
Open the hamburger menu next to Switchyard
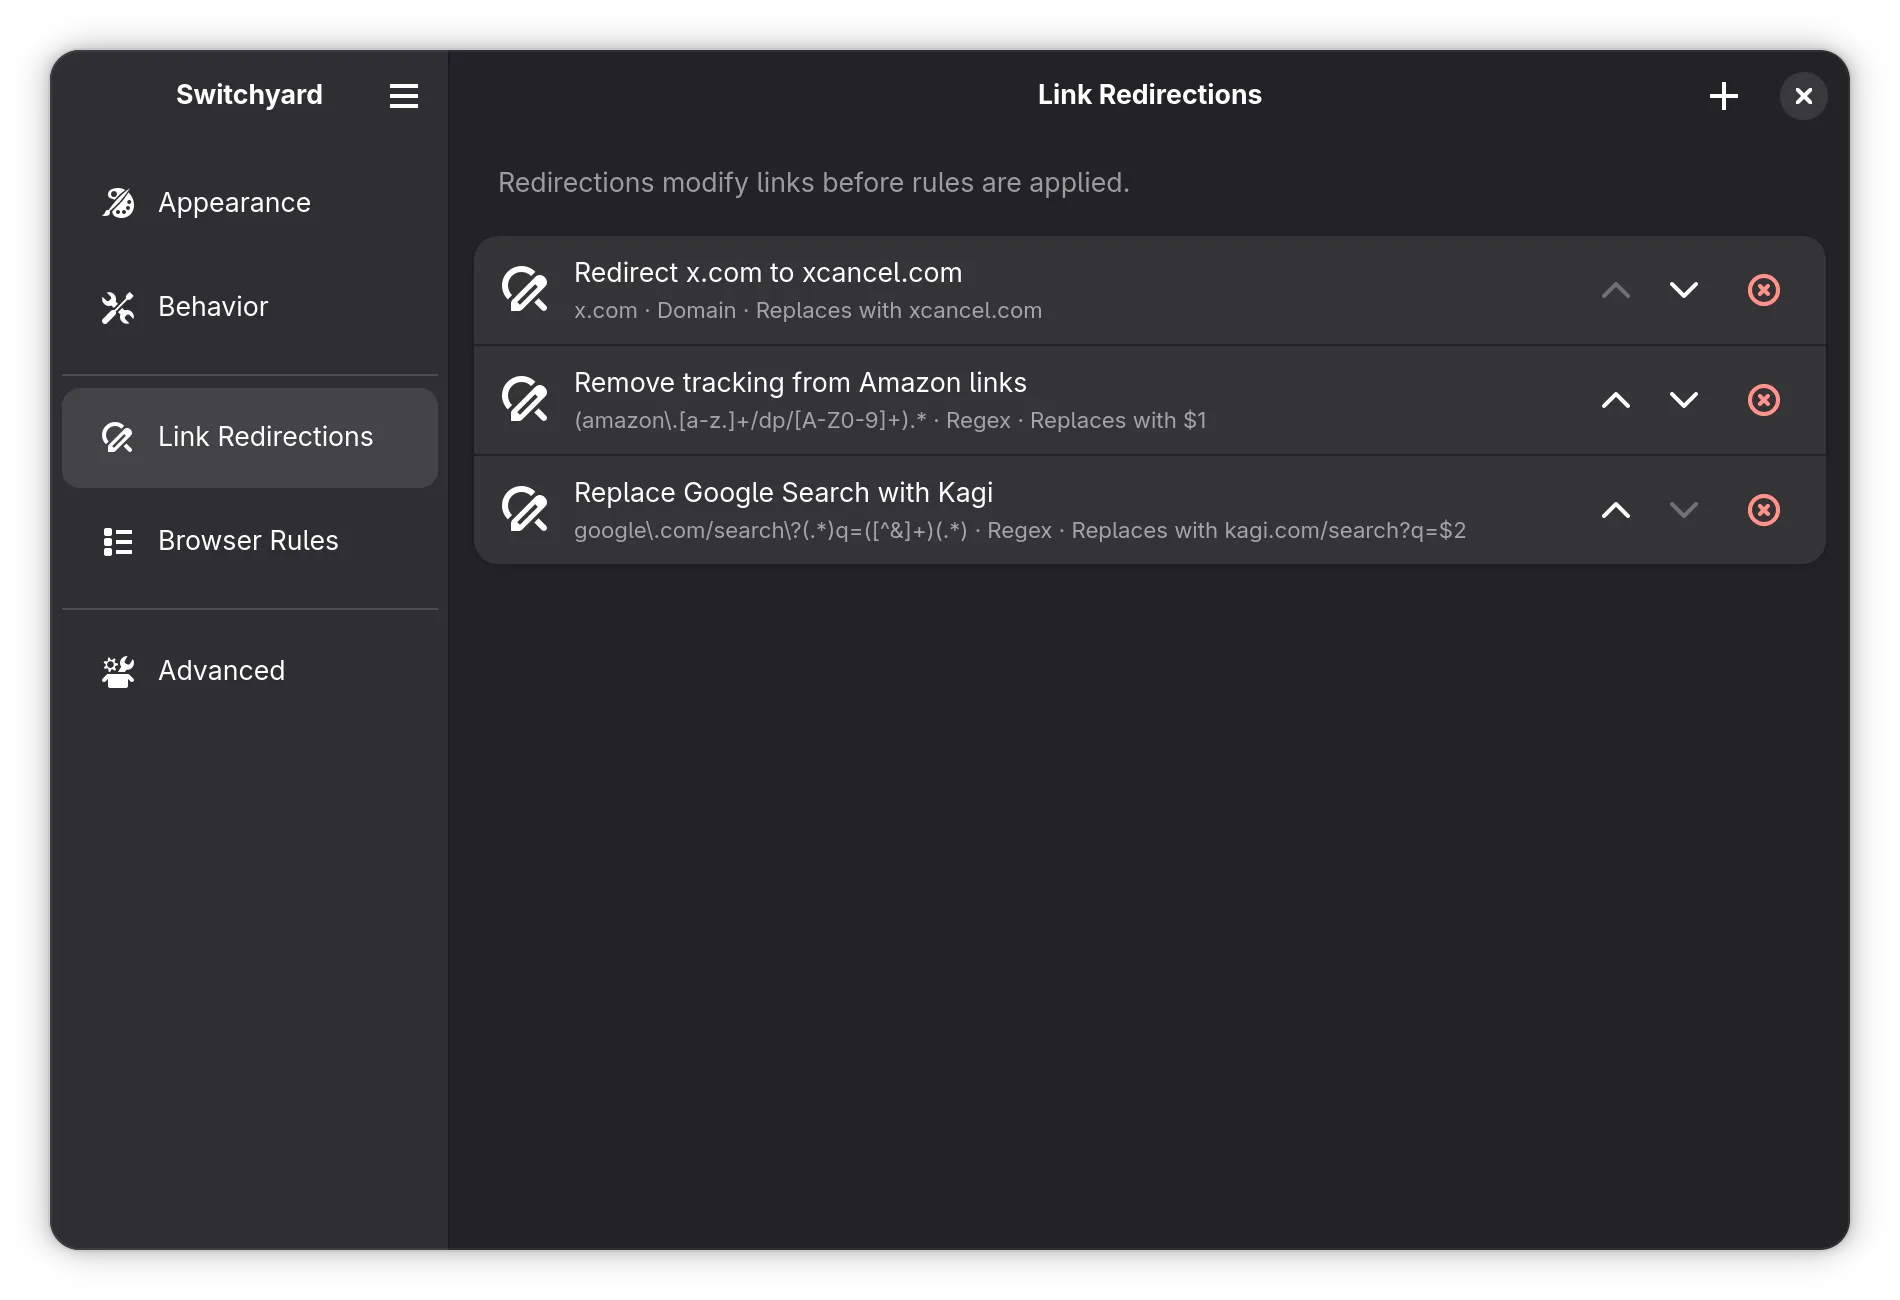click(x=404, y=96)
